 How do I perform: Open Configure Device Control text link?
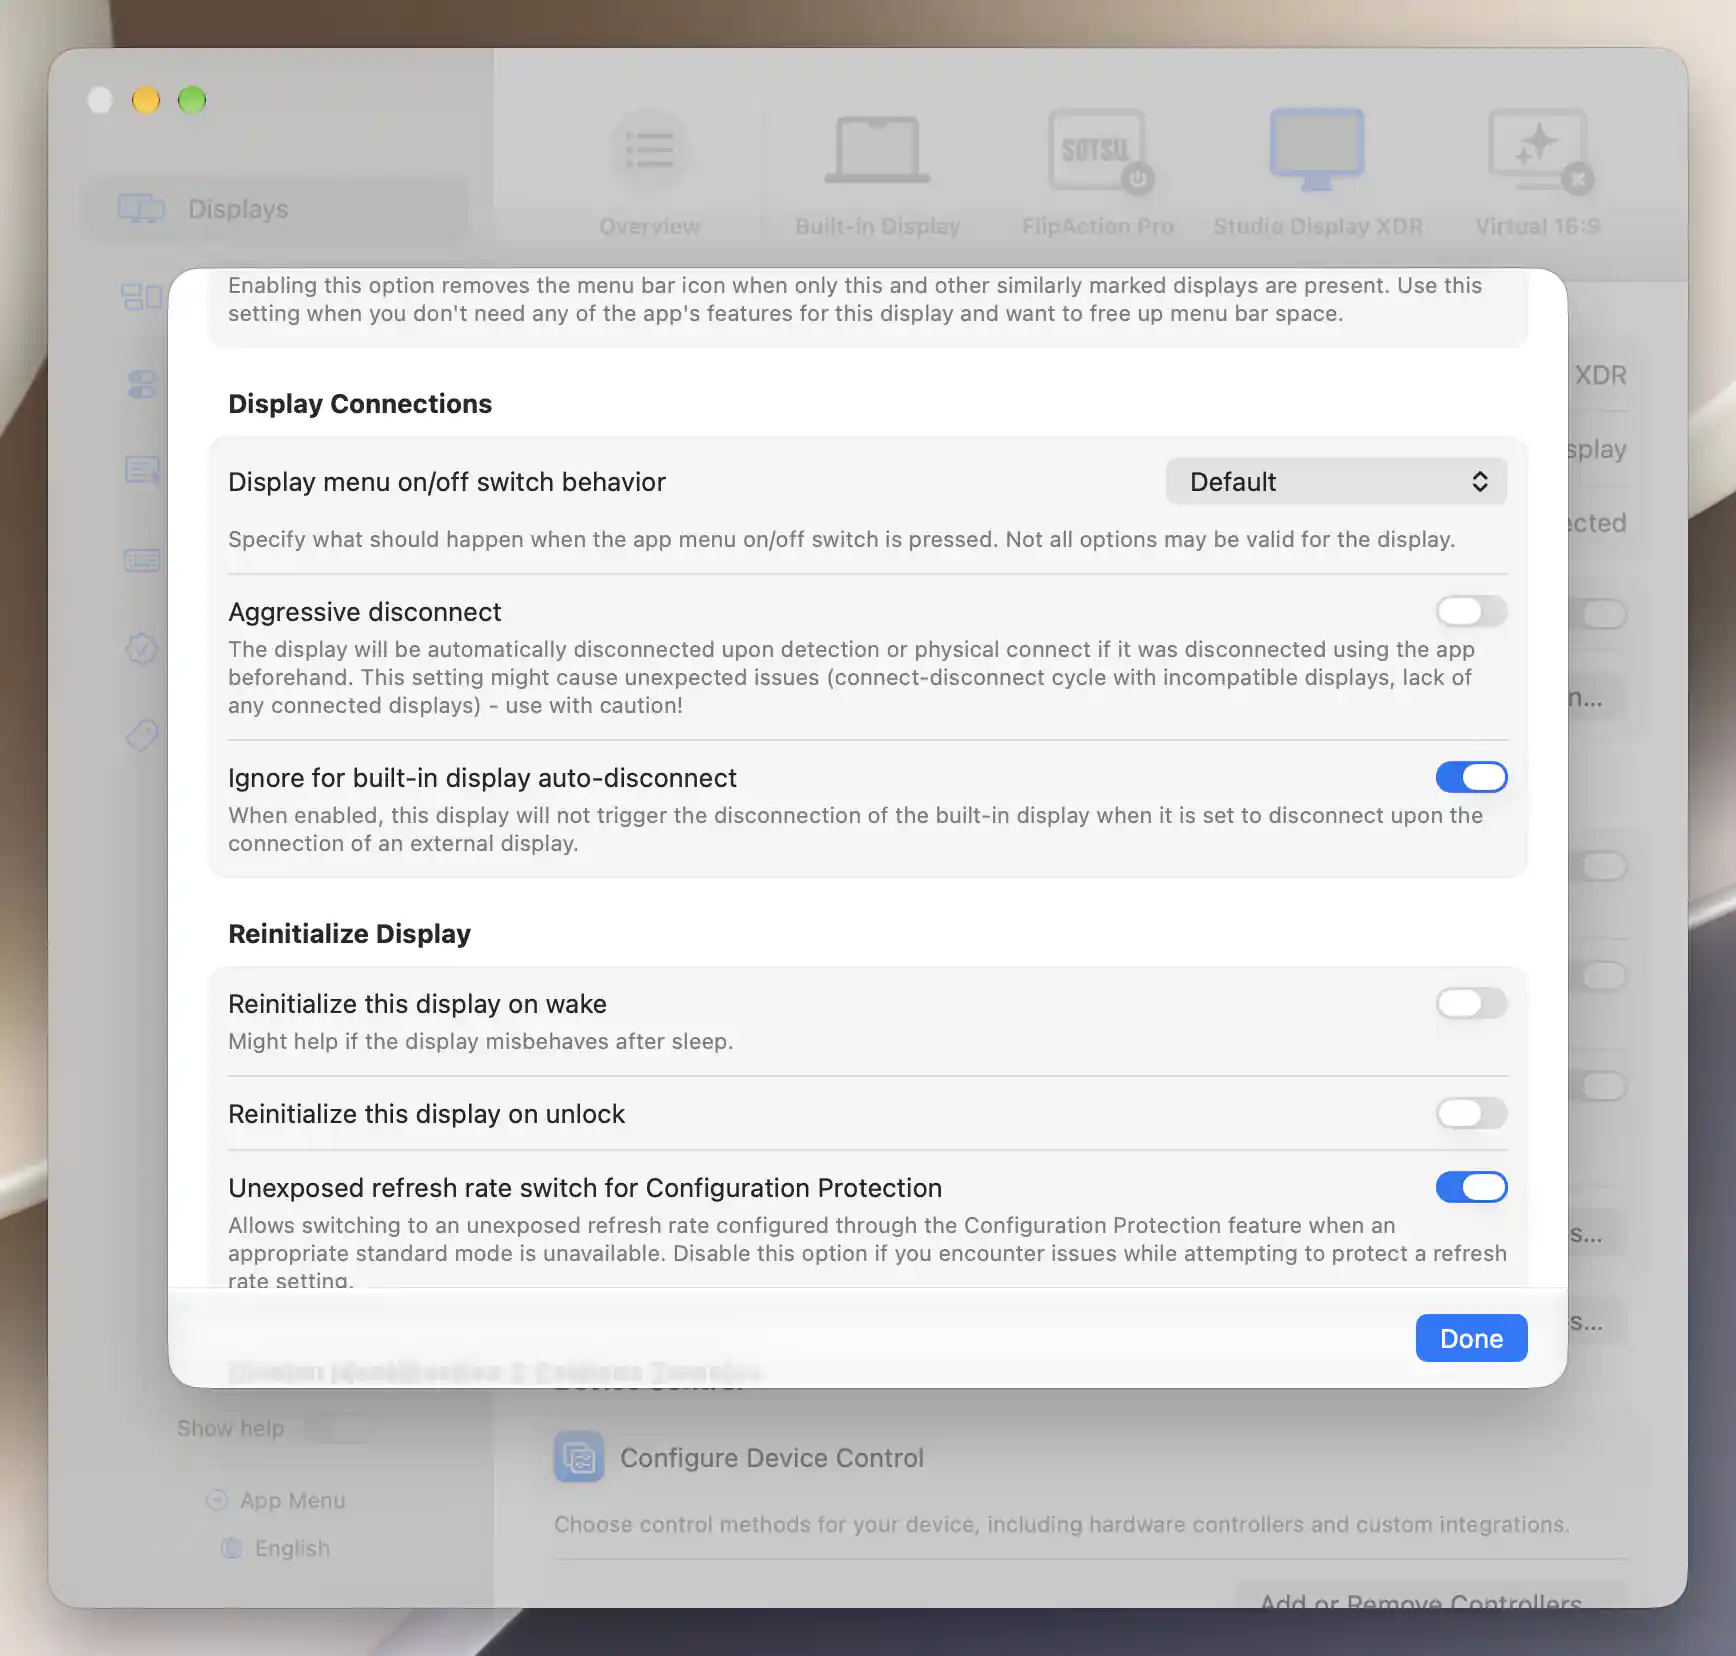click(x=771, y=1458)
